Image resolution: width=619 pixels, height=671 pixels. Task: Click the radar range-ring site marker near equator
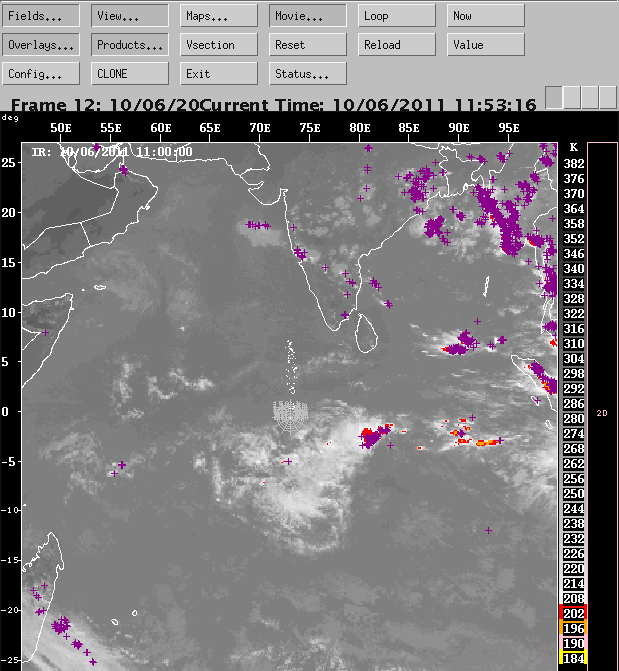click(291, 416)
